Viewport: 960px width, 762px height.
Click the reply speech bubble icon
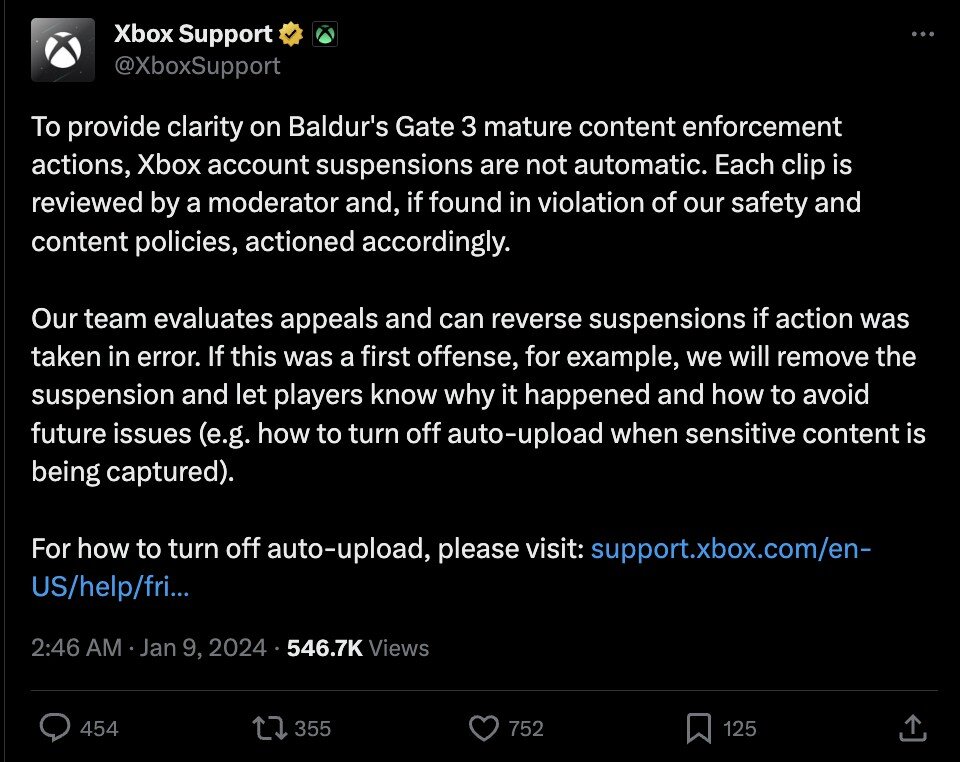point(54,728)
